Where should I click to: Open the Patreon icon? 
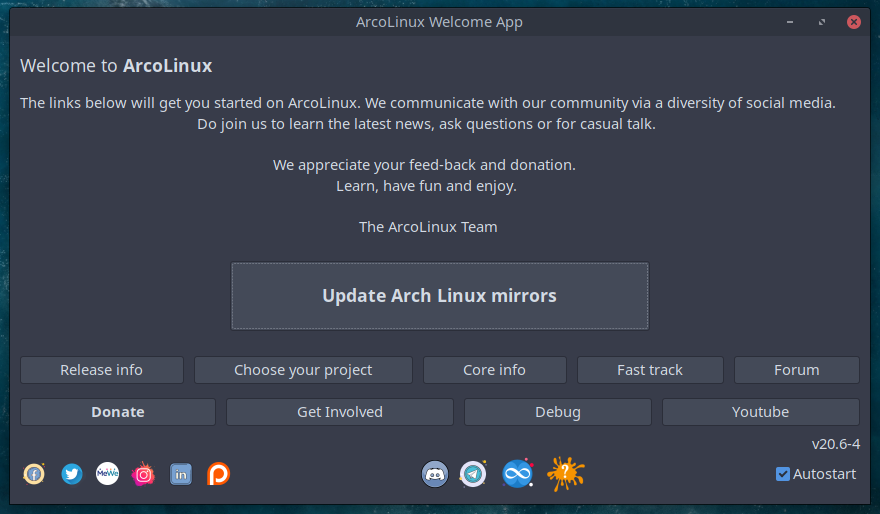click(218, 474)
